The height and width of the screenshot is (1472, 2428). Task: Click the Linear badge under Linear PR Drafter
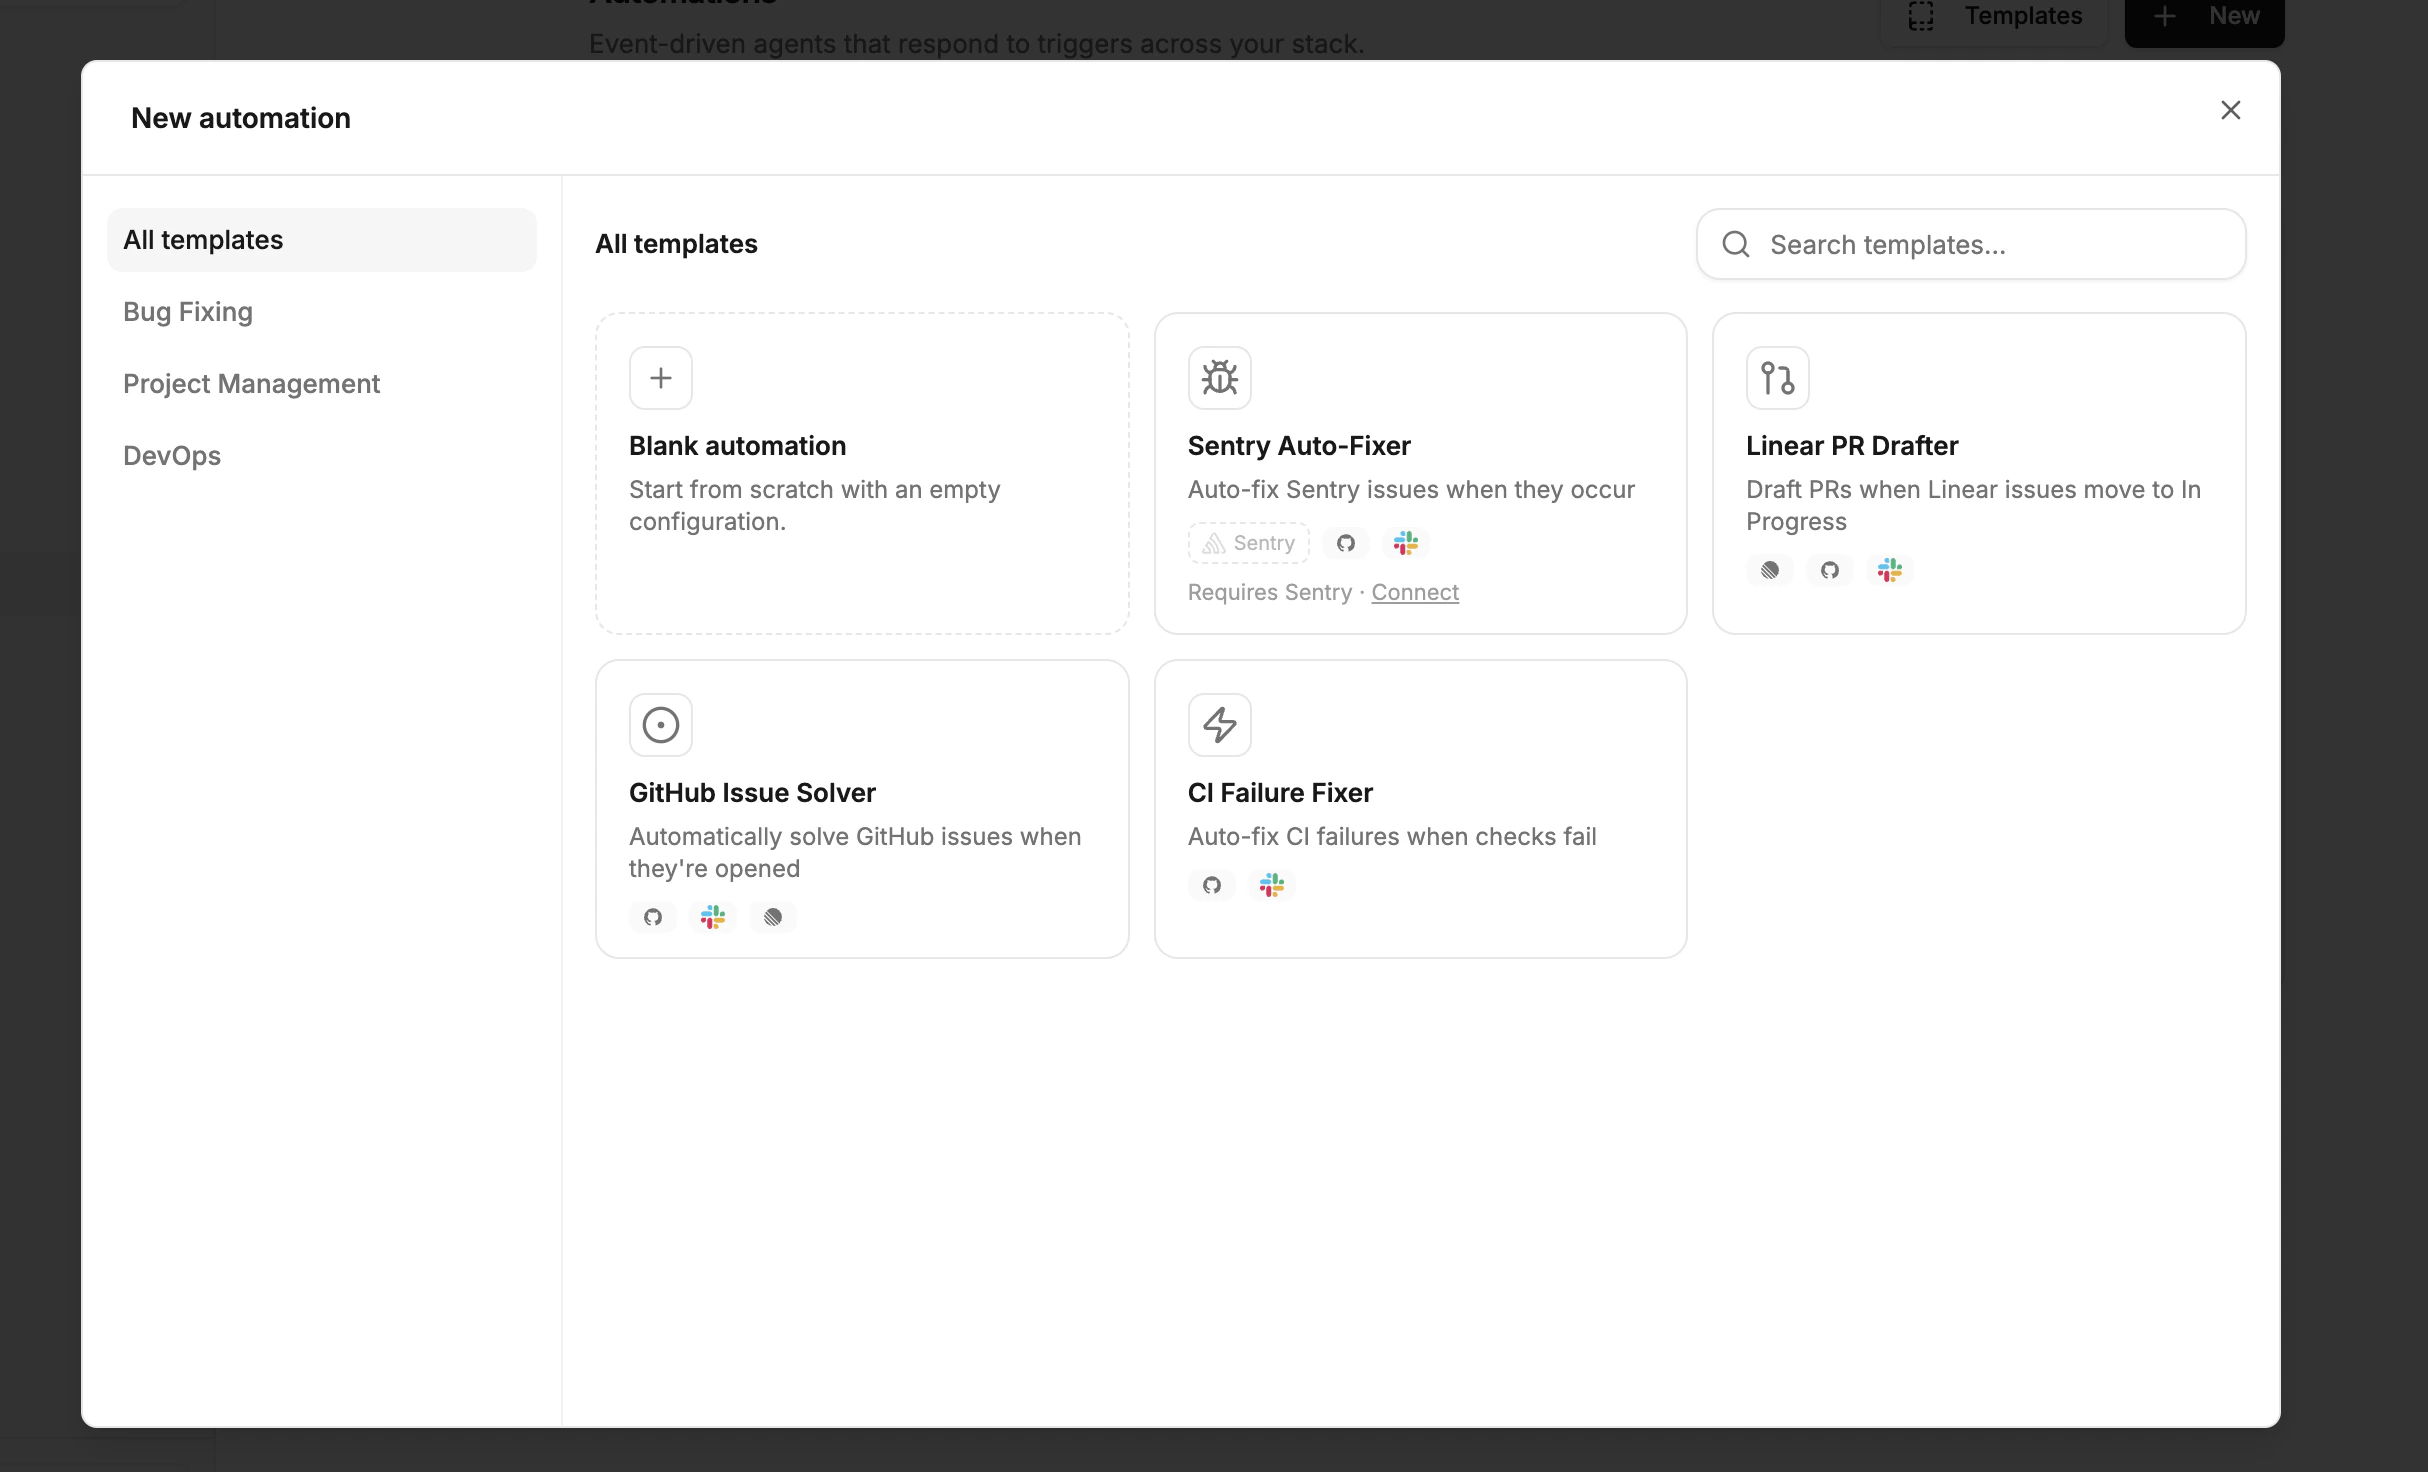click(1770, 570)
